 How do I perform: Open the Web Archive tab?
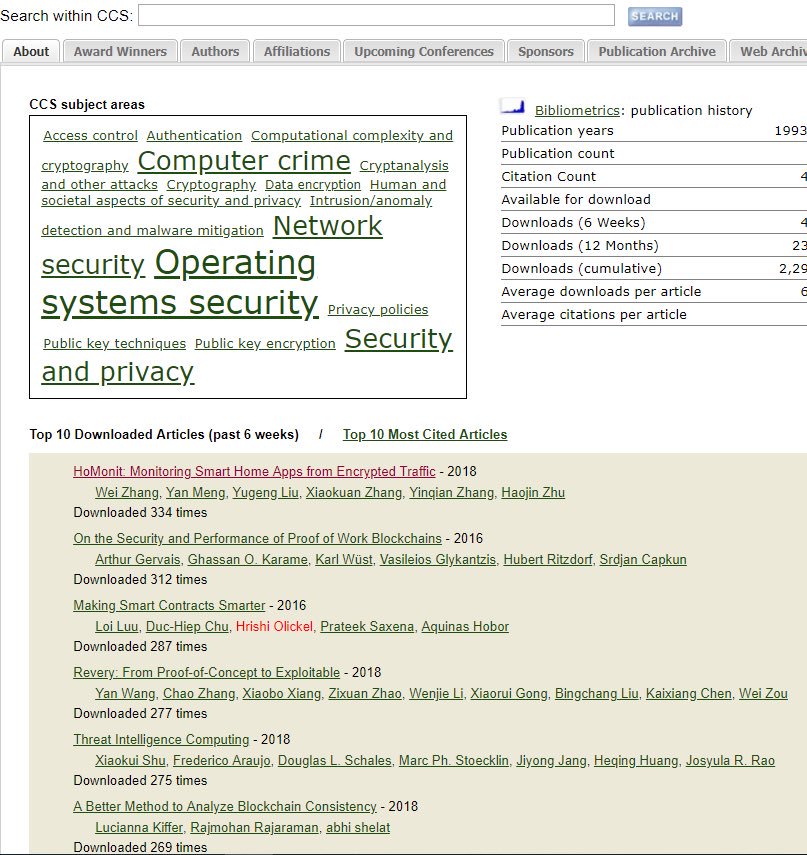(769, 51)
